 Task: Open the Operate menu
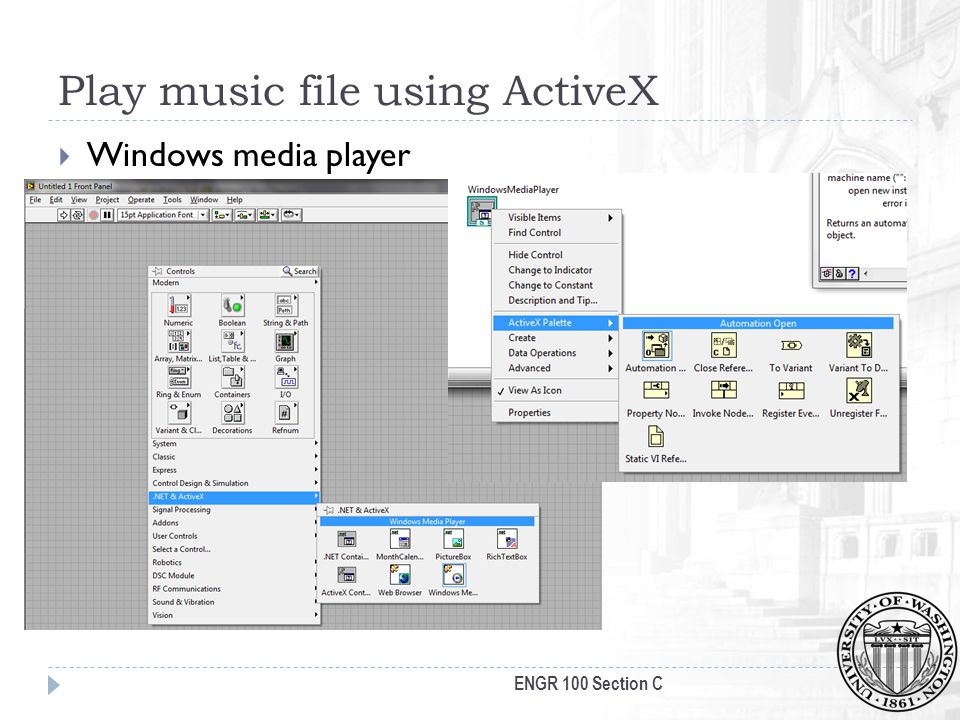141,200
